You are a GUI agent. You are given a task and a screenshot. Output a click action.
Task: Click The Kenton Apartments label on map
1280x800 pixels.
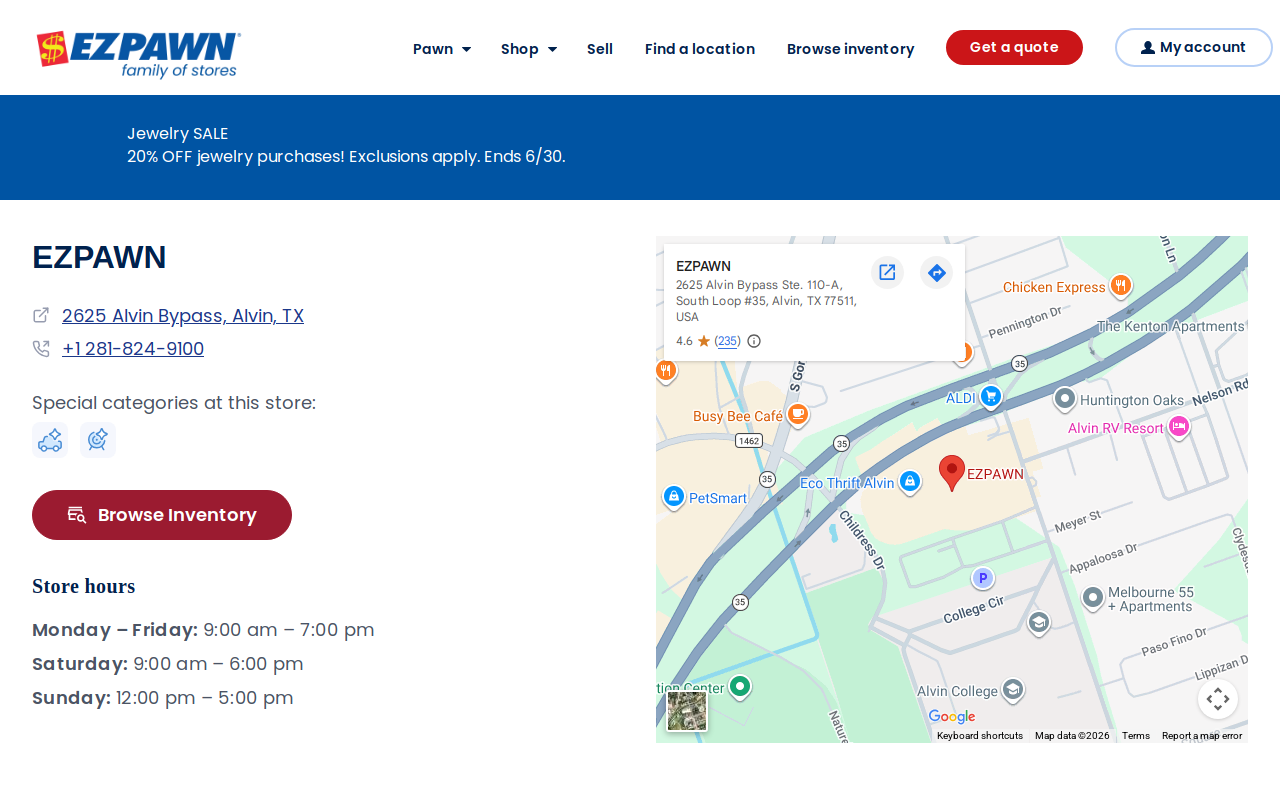coord(1170,326)
